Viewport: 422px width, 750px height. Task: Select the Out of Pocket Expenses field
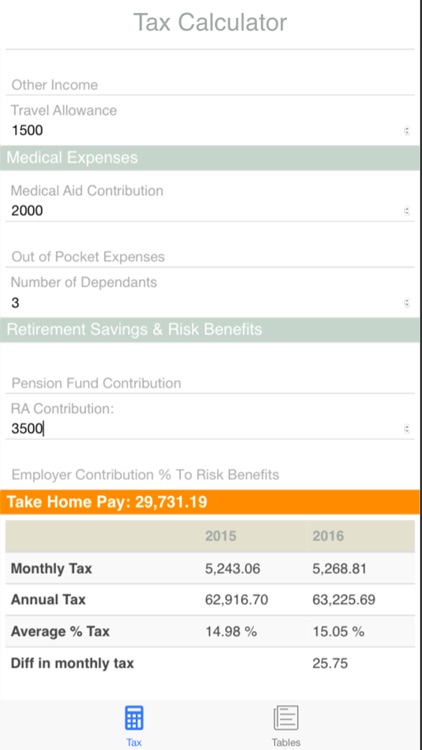point(210,257)
